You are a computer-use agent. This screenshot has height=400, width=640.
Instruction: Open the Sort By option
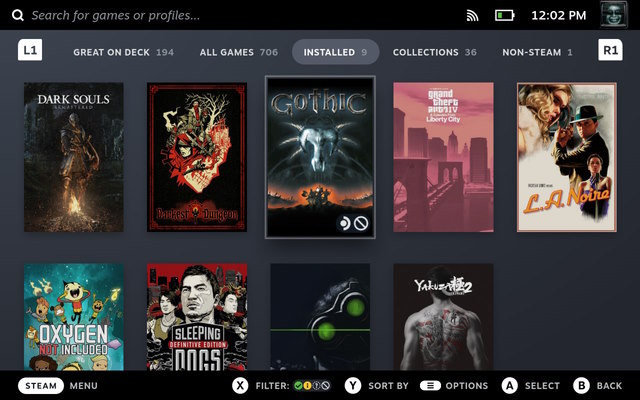point(388,386)
